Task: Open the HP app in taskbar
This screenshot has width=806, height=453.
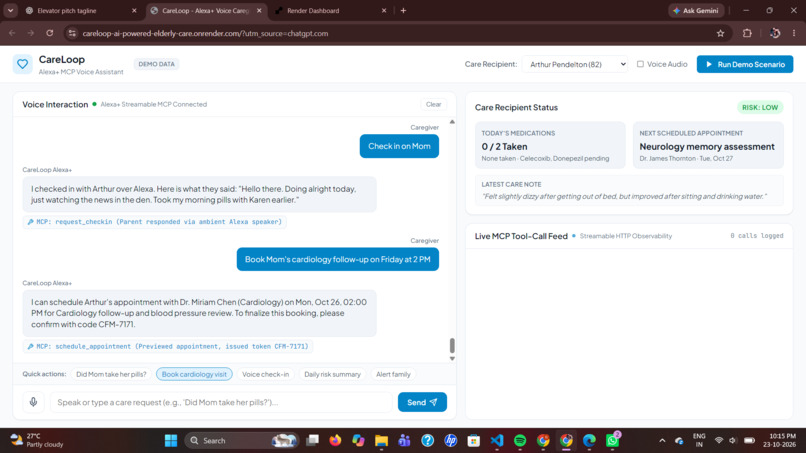Action: (450, 441)
